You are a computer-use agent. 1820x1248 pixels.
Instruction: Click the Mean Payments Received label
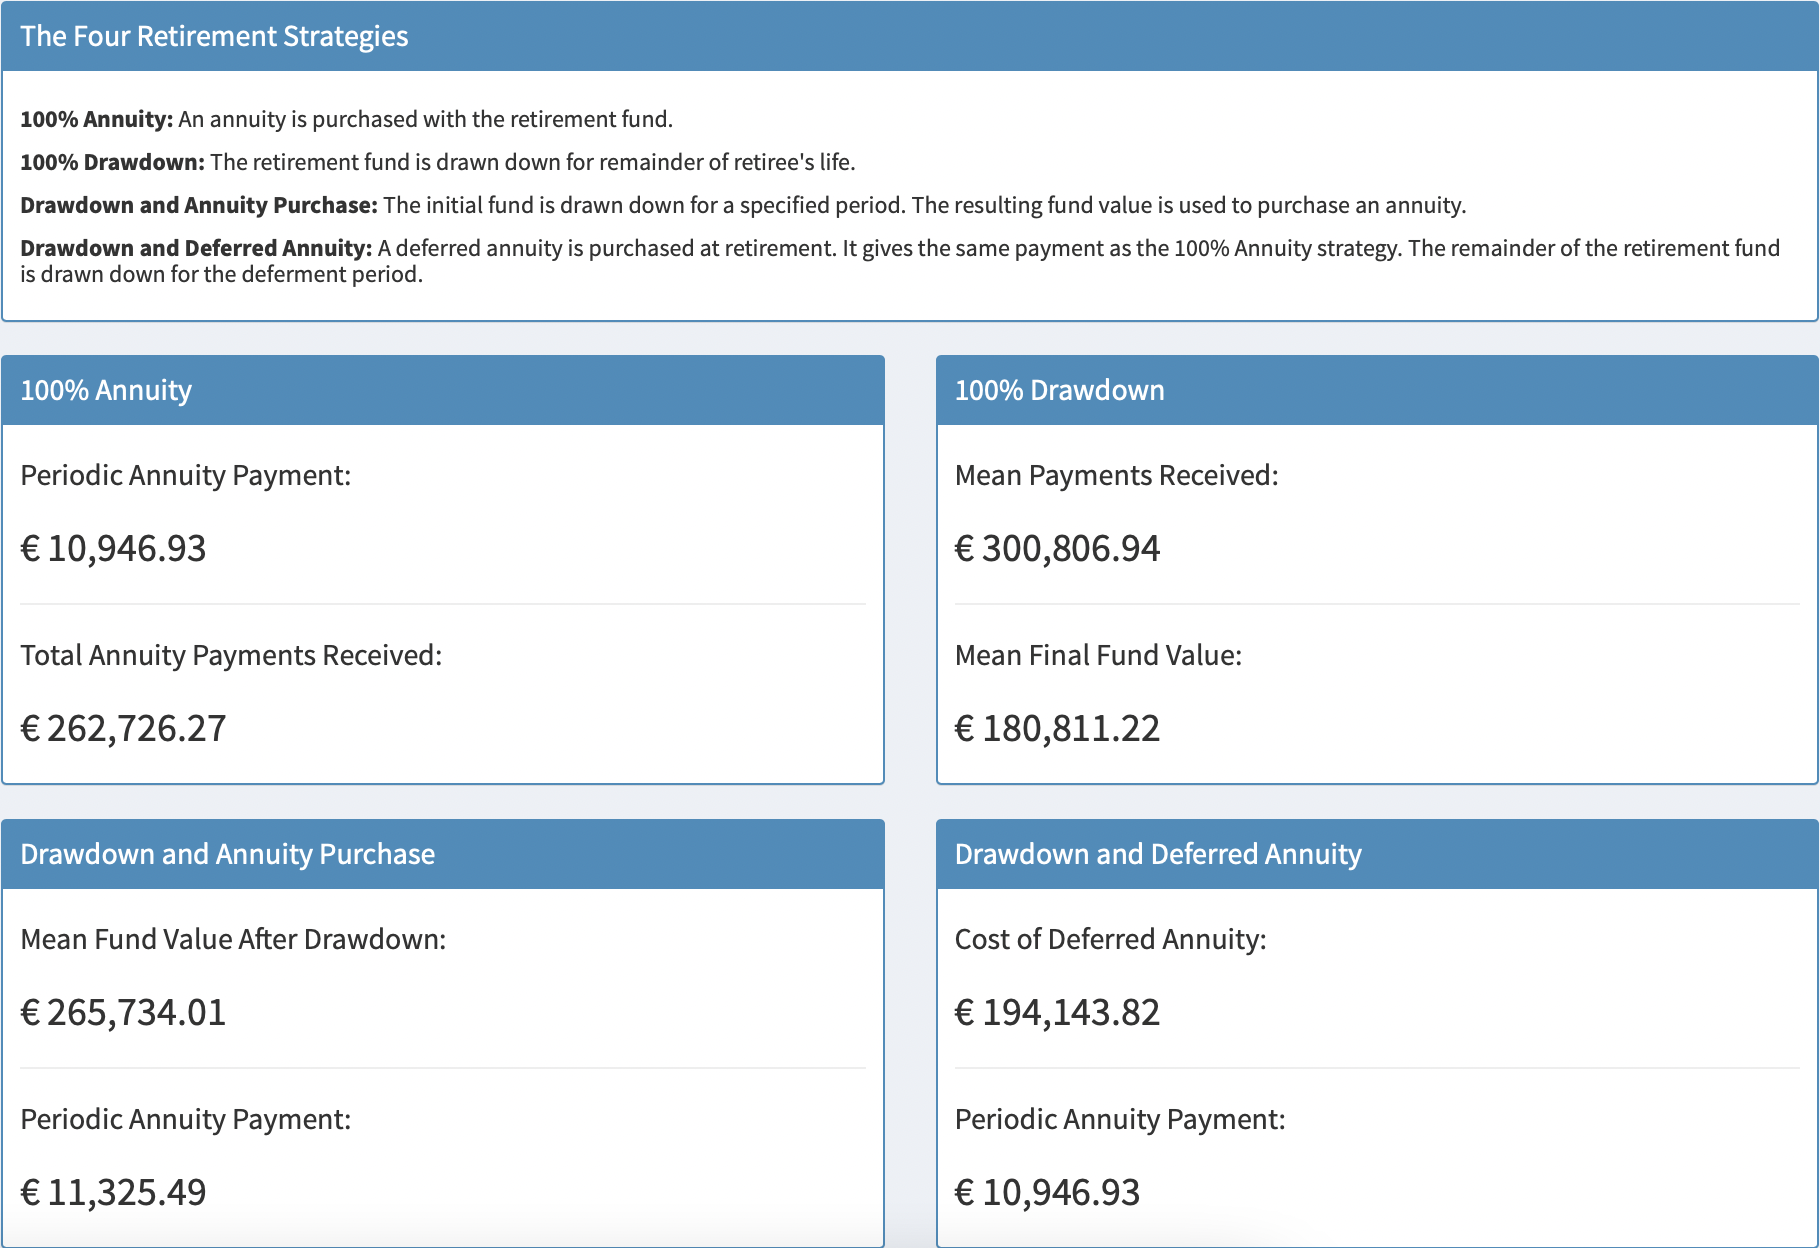(x=1116, y=475)
